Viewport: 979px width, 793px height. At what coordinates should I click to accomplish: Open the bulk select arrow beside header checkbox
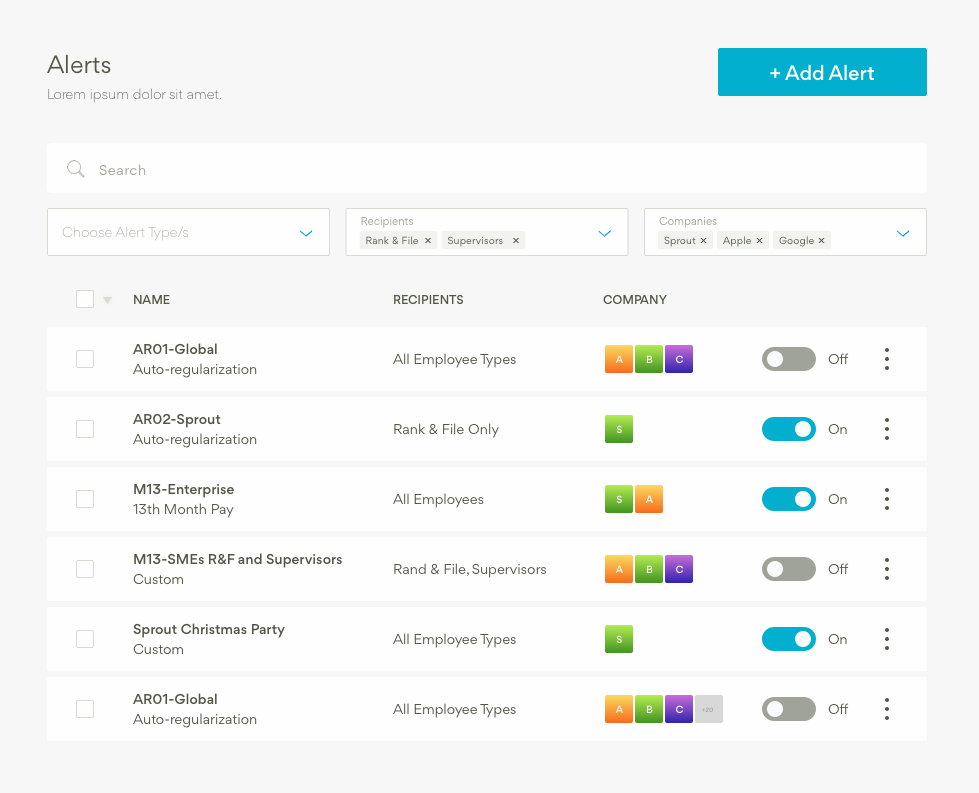click(107, 300)
